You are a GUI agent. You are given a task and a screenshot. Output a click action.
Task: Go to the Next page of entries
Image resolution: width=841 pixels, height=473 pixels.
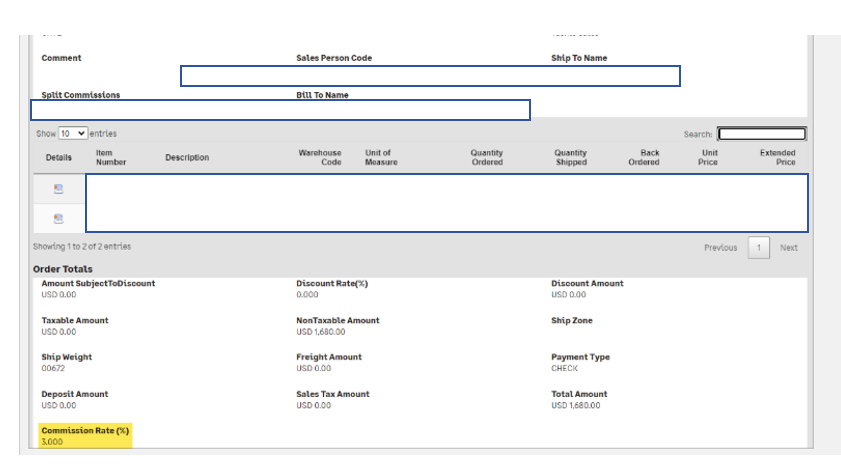pyautogui.click(x=789, y=248)
